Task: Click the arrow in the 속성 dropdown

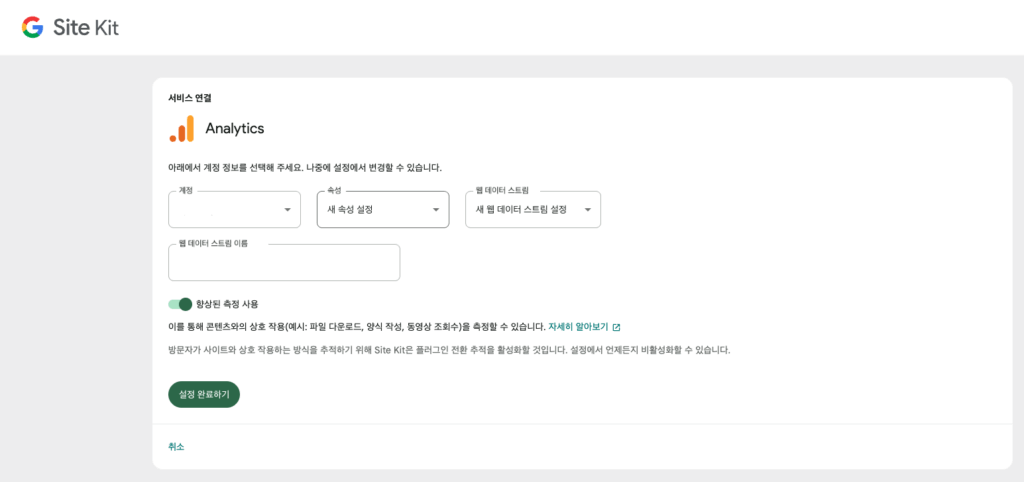Action: pyautogui.click(x=436, y=210)
